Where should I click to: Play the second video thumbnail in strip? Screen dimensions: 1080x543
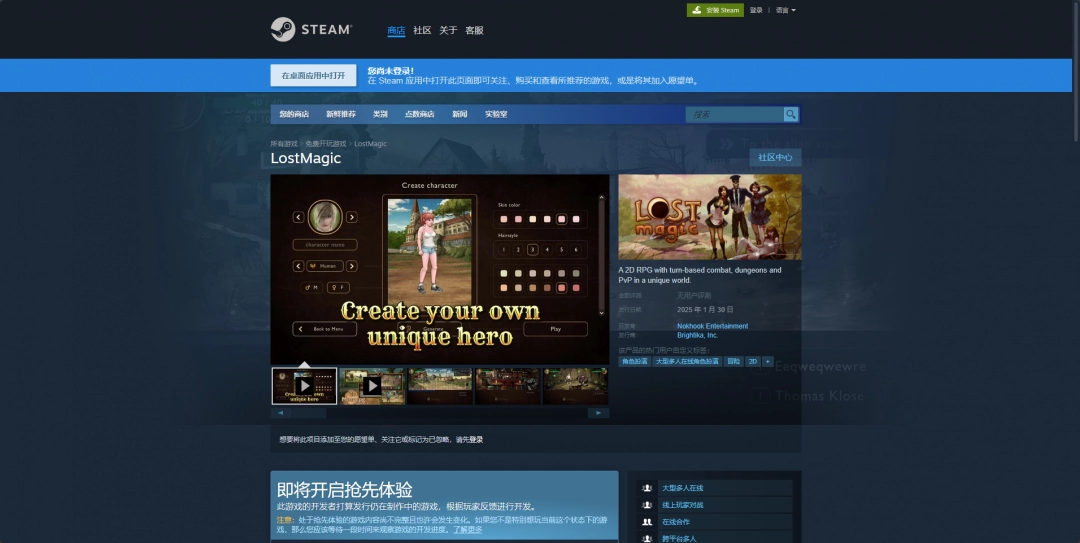click(372, 386)
